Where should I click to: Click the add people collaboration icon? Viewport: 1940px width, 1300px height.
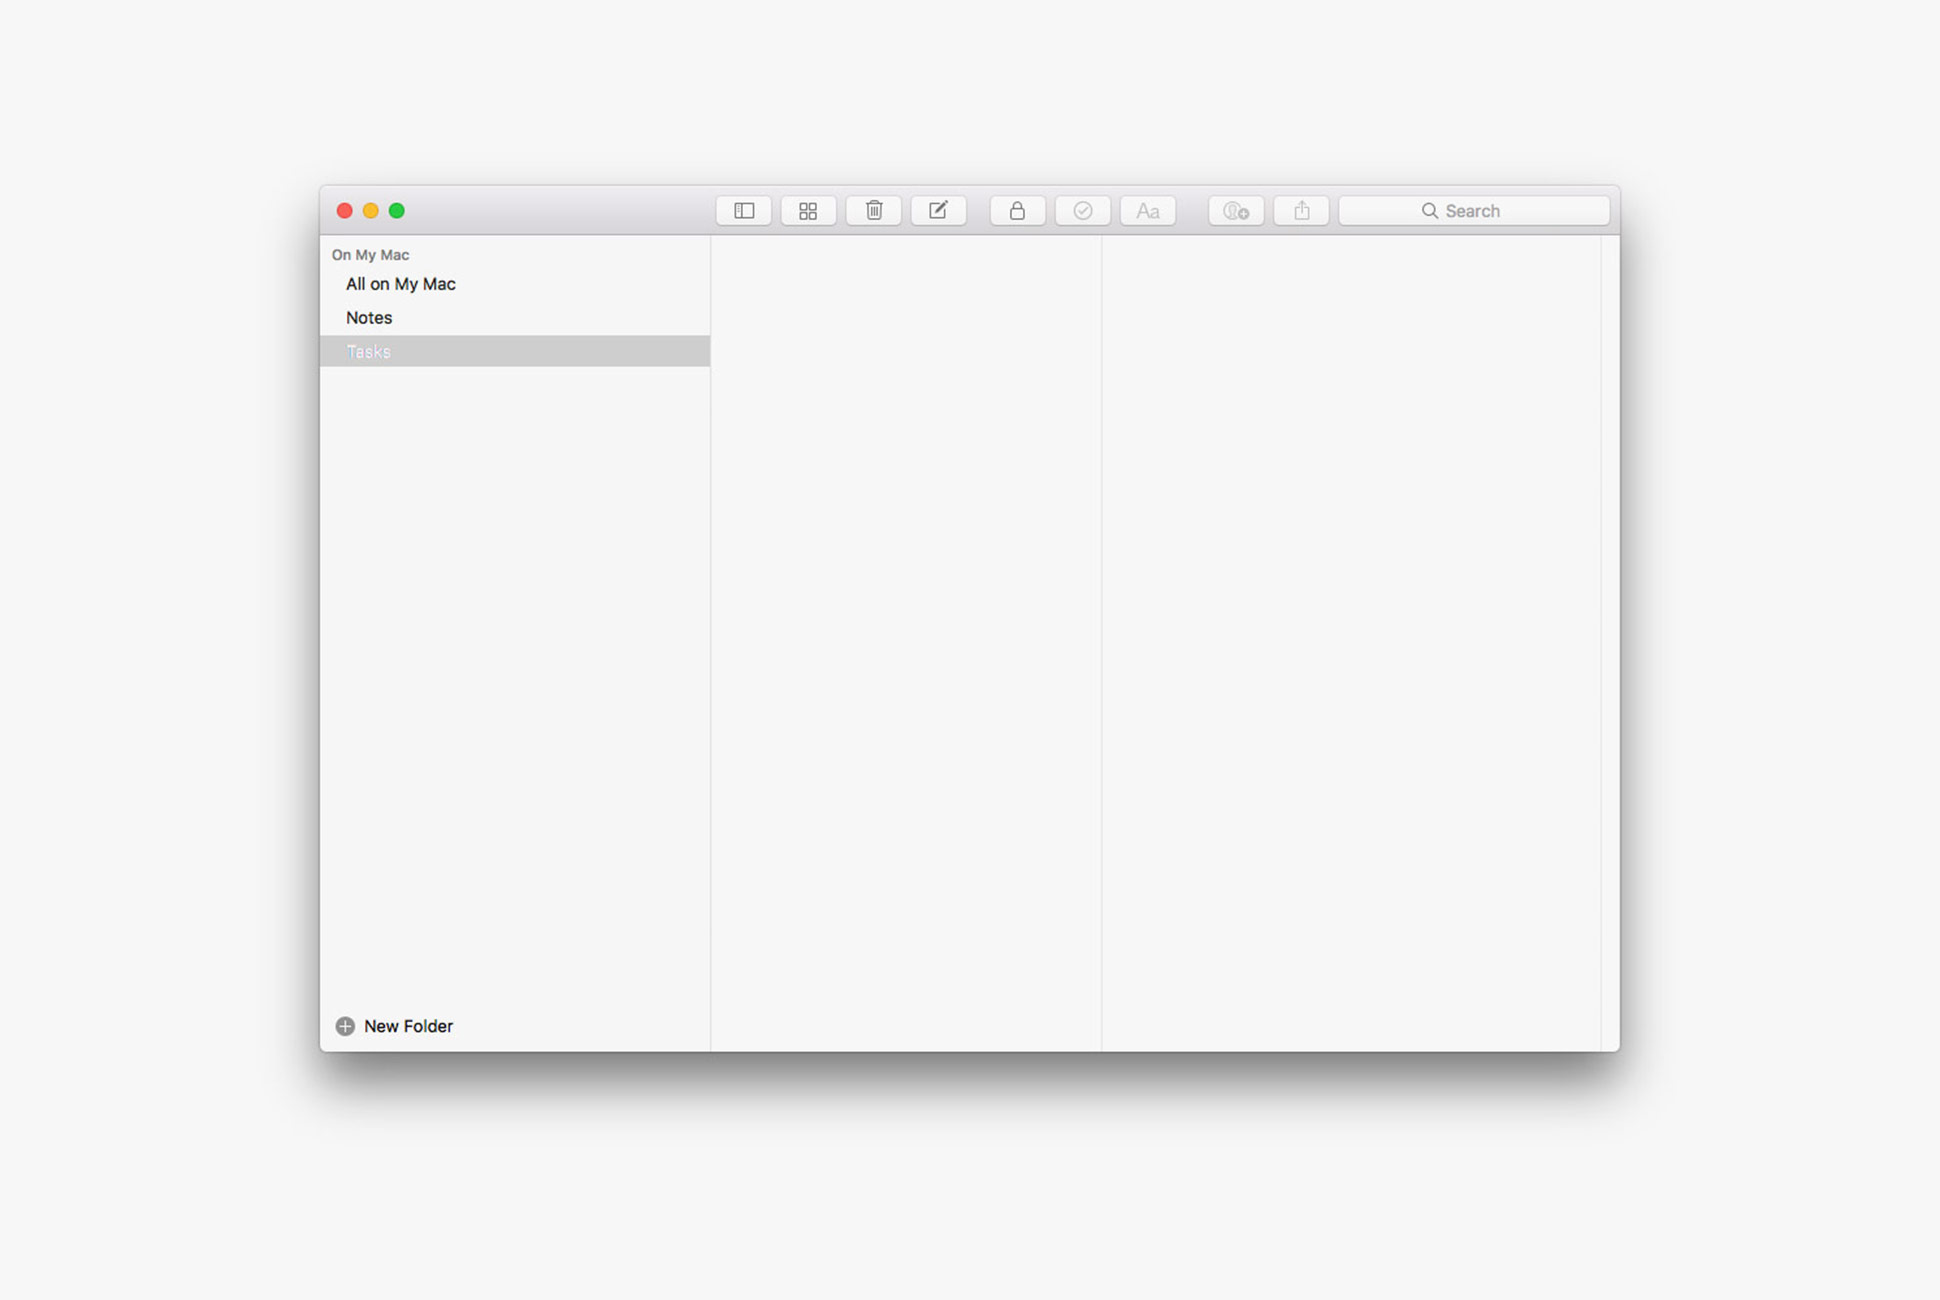pyautogui.click(x=1236, y=211)
